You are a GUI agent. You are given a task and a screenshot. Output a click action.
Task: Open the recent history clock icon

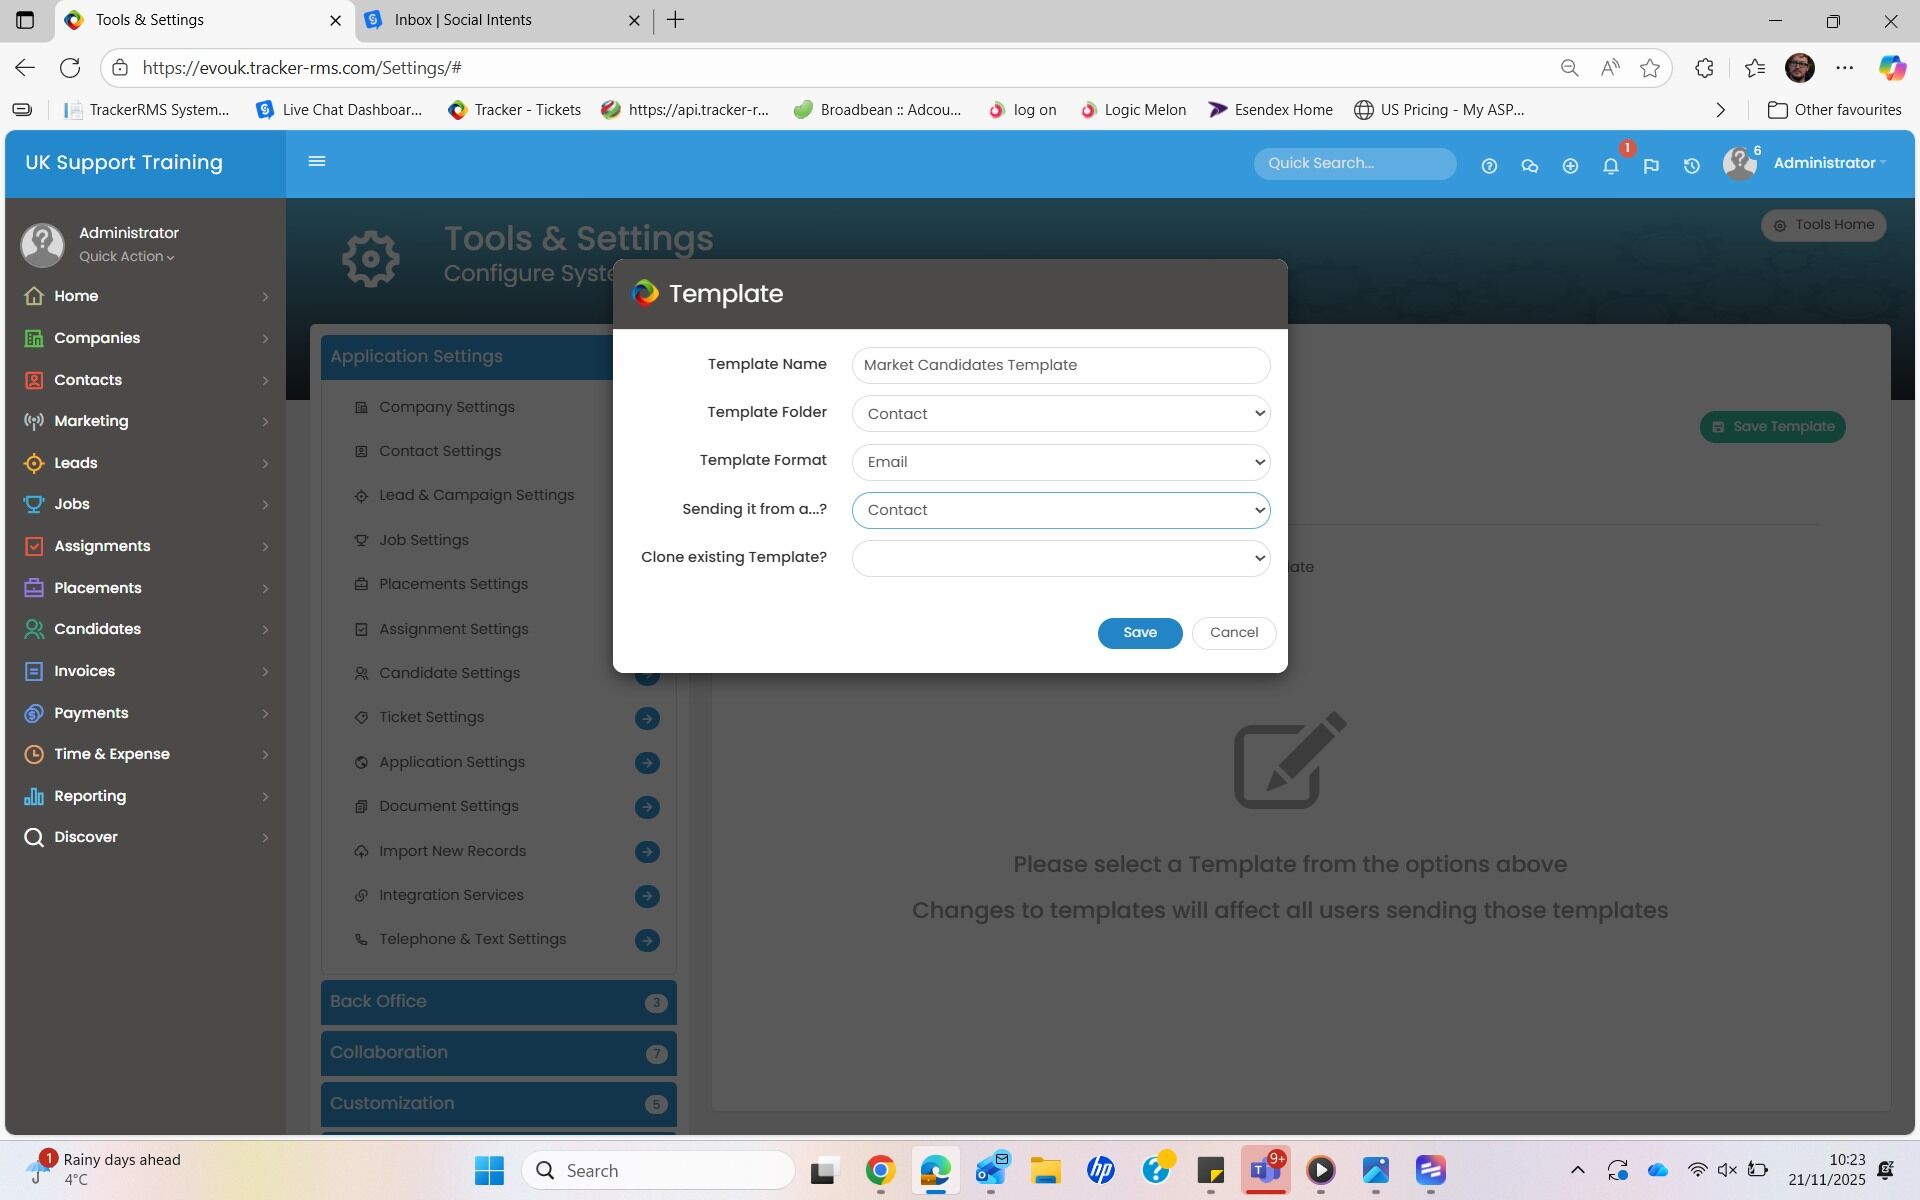click(x=1691, y=166)
